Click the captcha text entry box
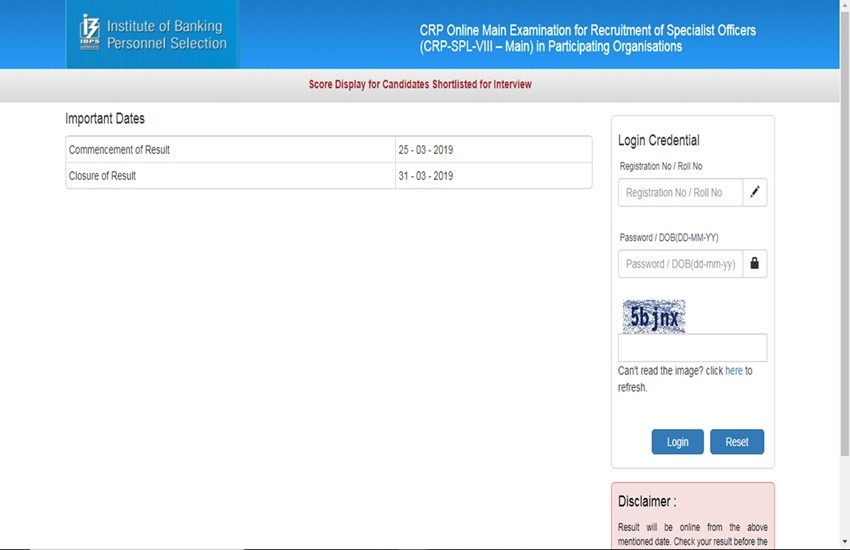This screenshot has width=850, height=550. click(692, 347)
